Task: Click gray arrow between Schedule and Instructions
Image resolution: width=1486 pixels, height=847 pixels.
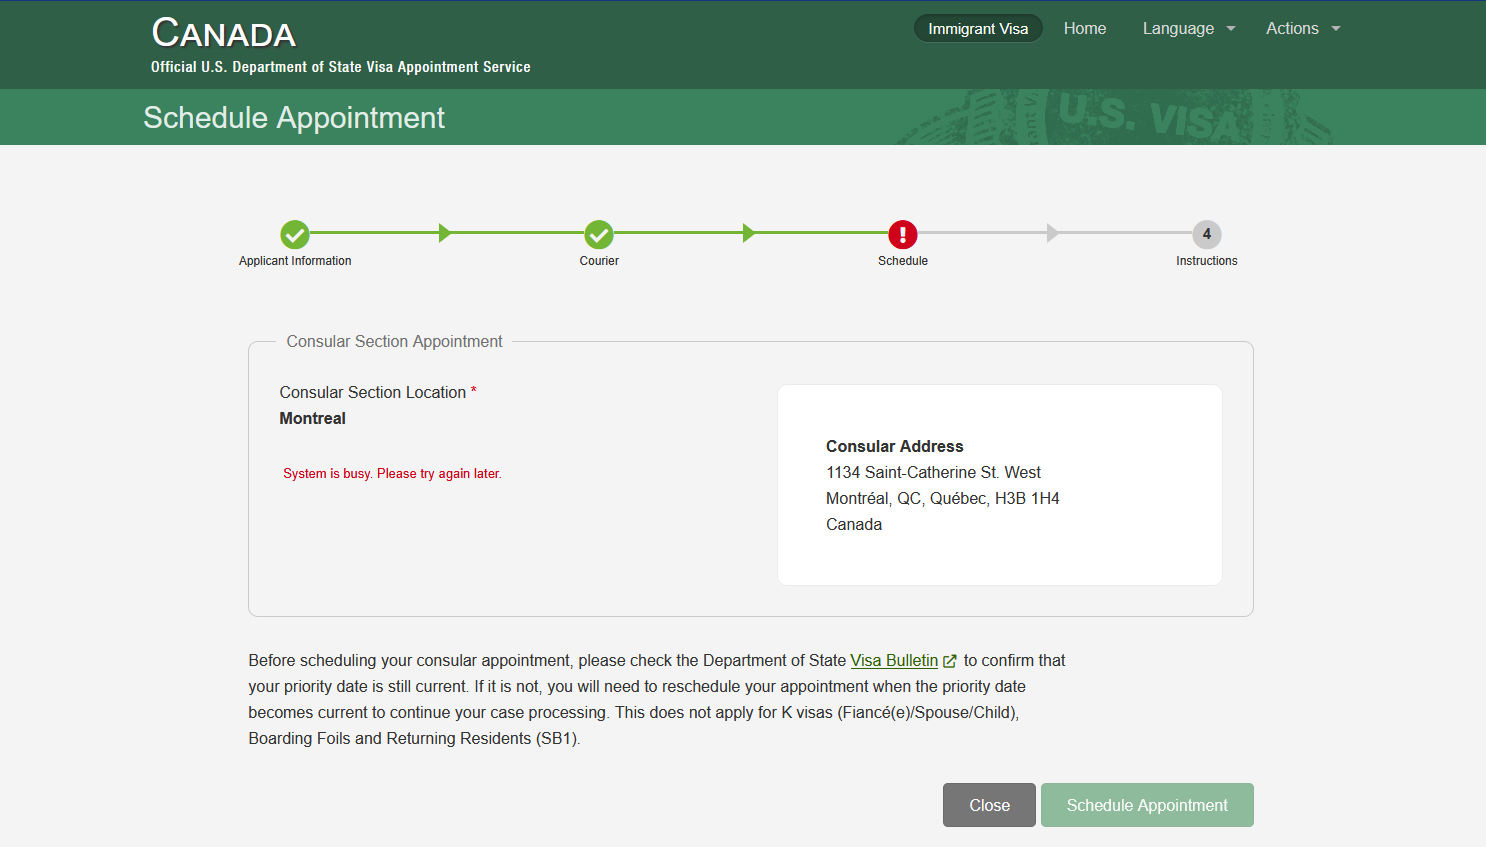Action: click(x=1052, y=233)
